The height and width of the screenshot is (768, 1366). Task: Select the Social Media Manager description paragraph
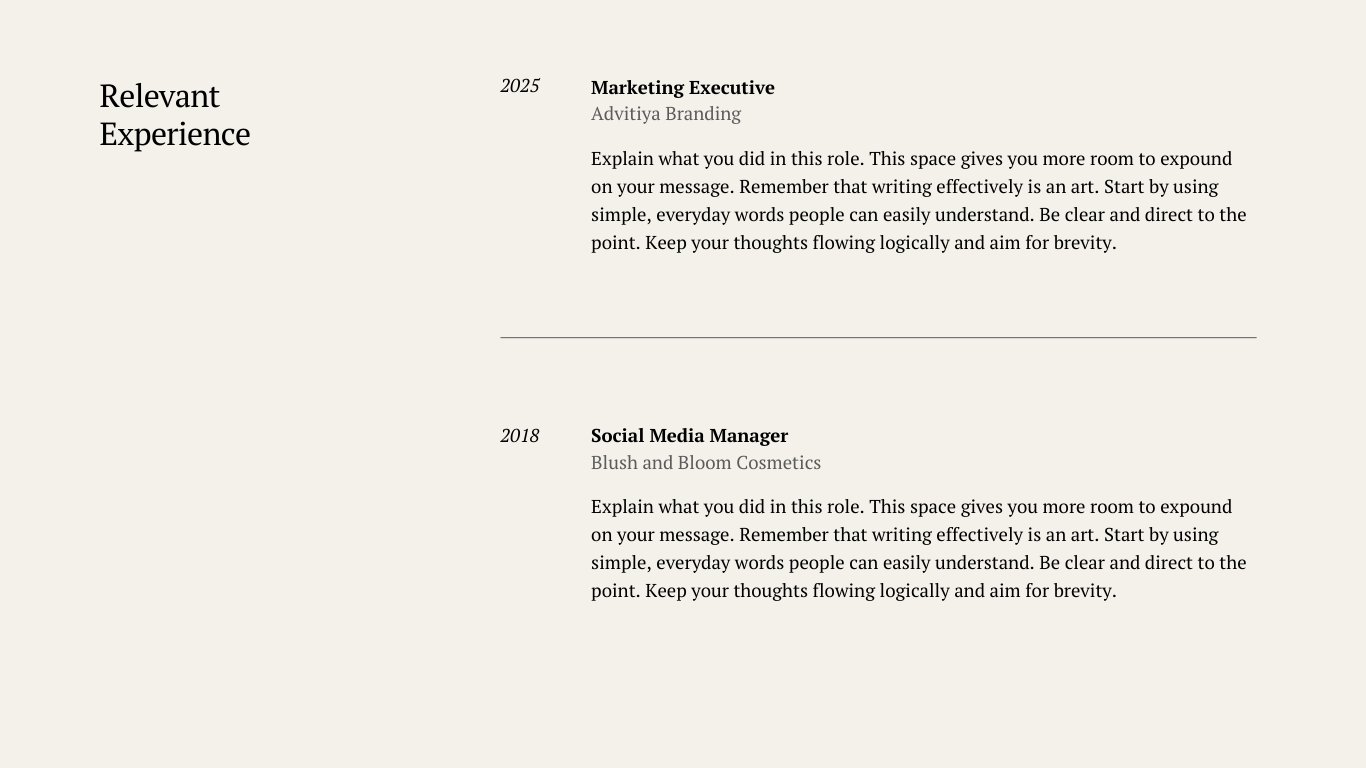(x=919, y=549)
